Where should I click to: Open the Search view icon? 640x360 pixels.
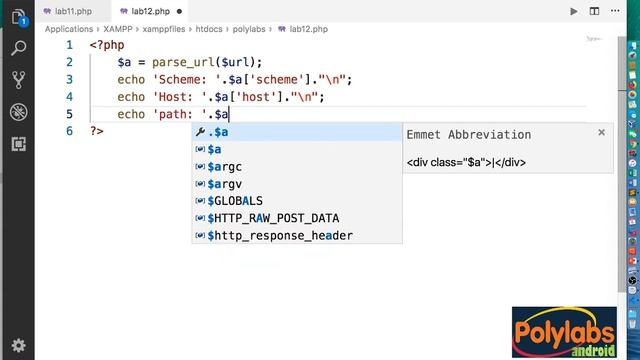point(18,48)
